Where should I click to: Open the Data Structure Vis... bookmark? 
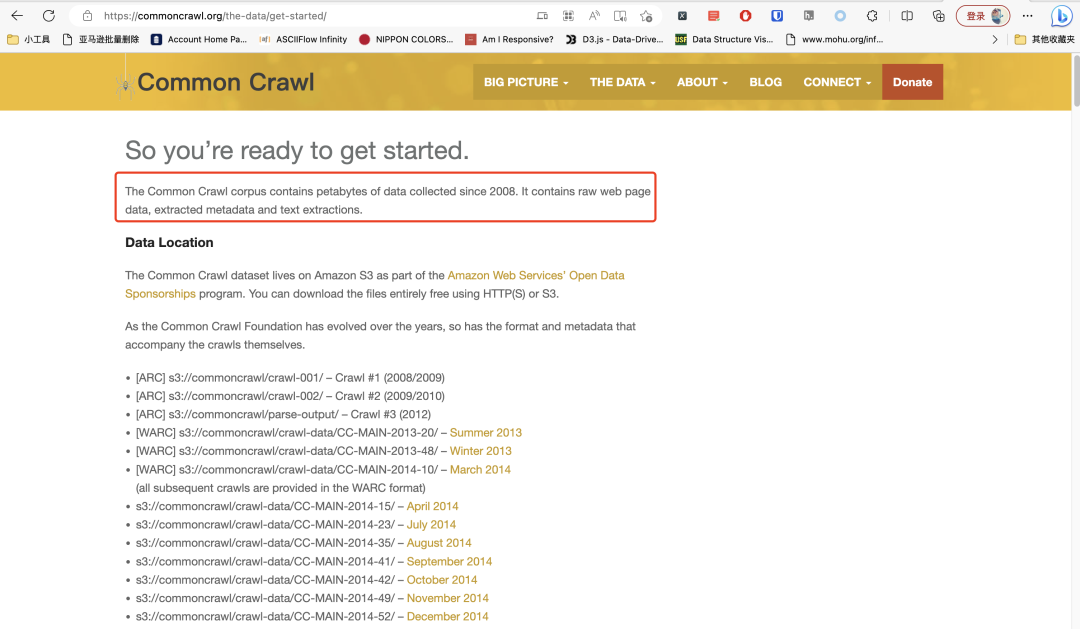click(x=724, y=39)
